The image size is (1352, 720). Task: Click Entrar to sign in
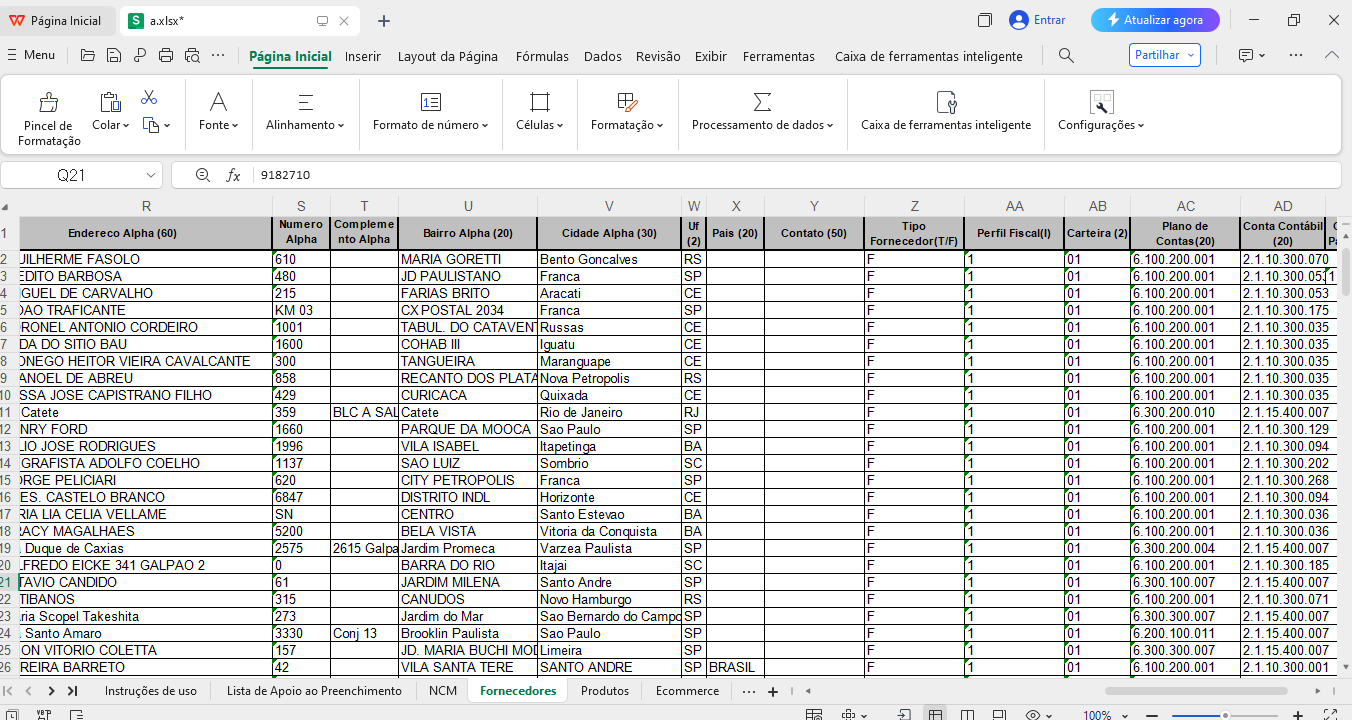[1037, 20]
